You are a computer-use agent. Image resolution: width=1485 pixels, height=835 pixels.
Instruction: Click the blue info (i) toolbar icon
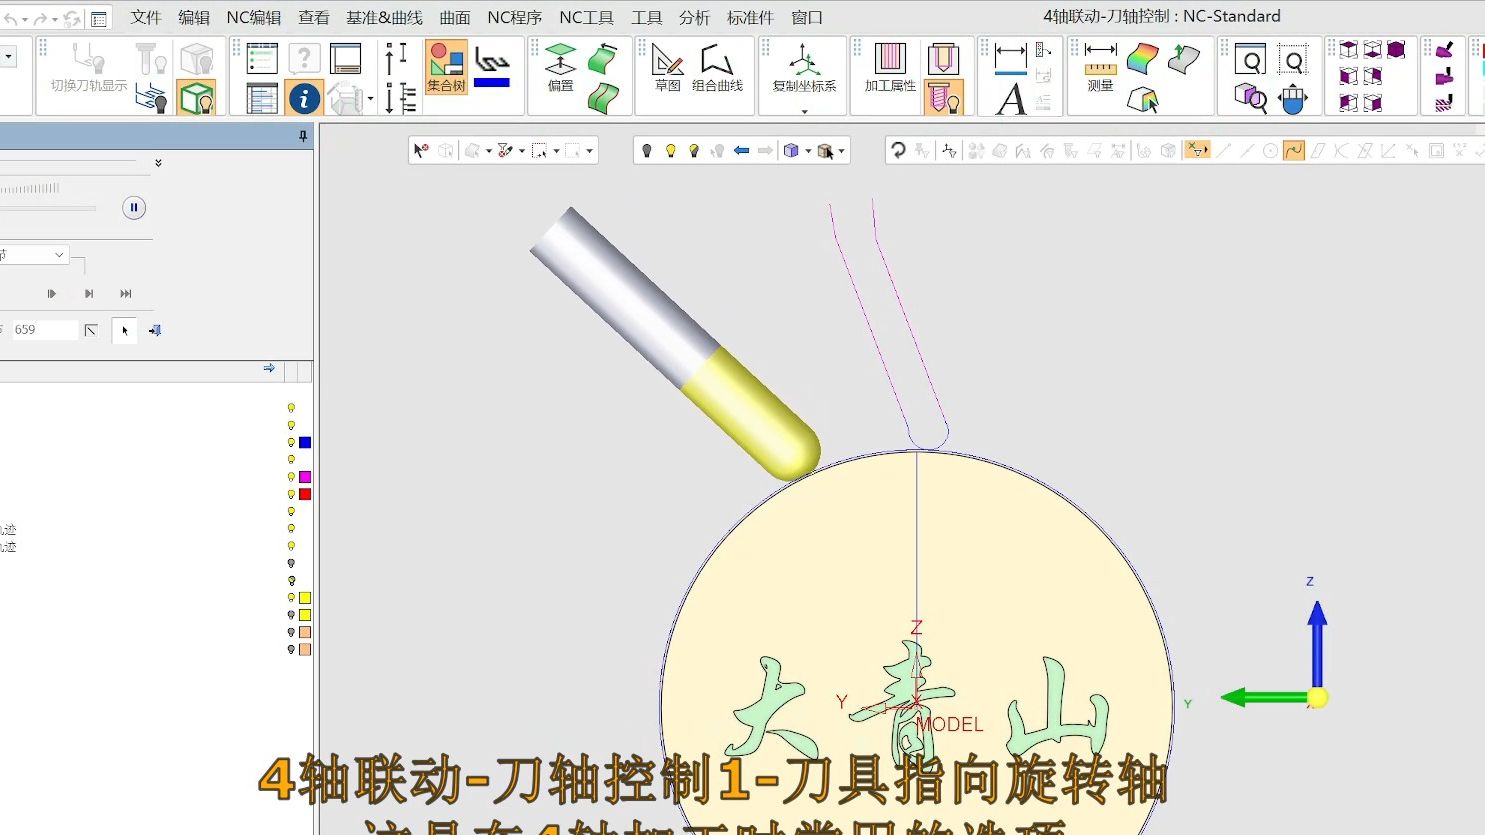(x=303, y=98)
